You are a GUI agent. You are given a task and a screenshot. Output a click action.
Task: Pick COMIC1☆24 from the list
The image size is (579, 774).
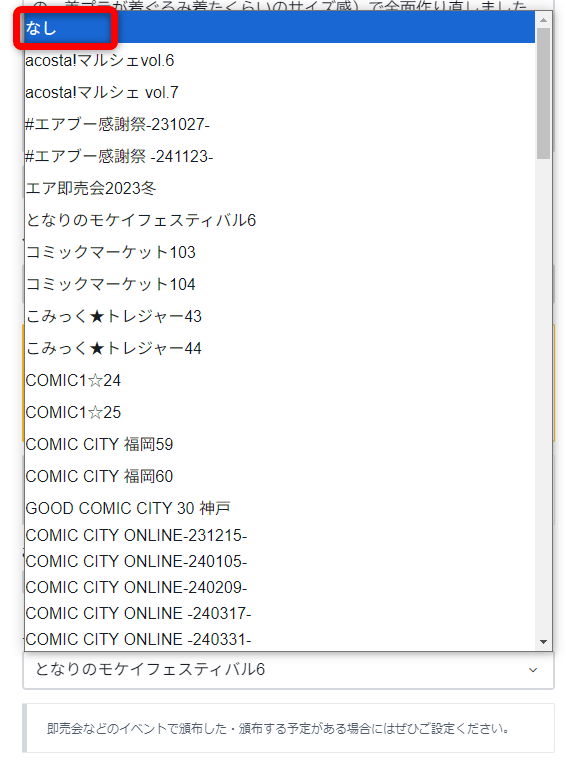tap(280, 380)
